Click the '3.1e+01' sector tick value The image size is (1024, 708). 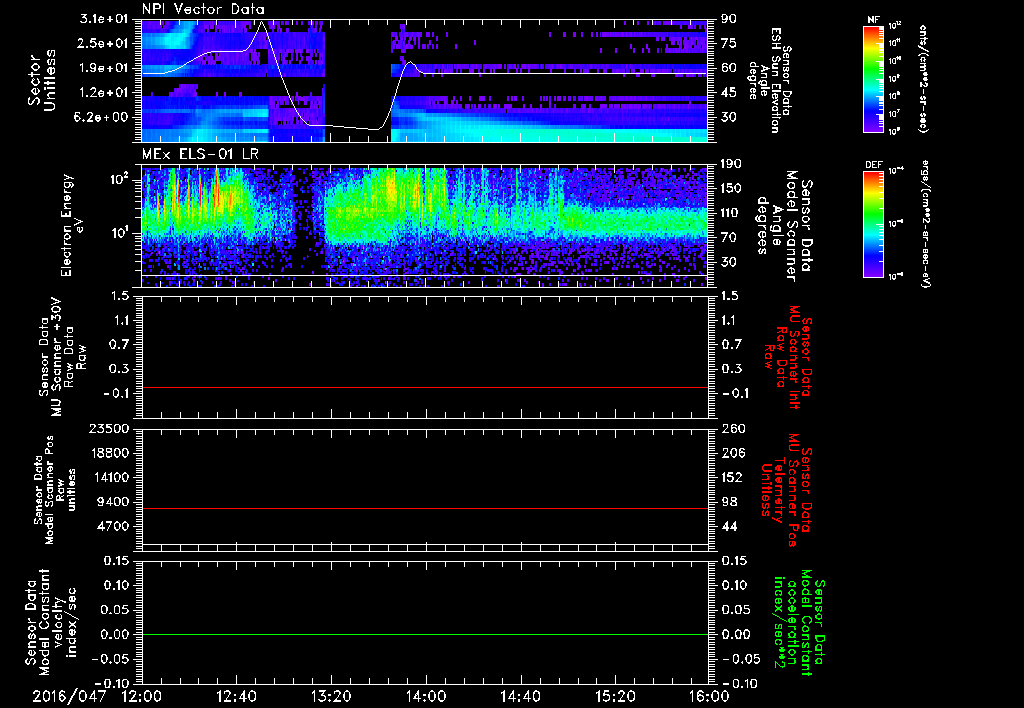click(x=104, y=19)
